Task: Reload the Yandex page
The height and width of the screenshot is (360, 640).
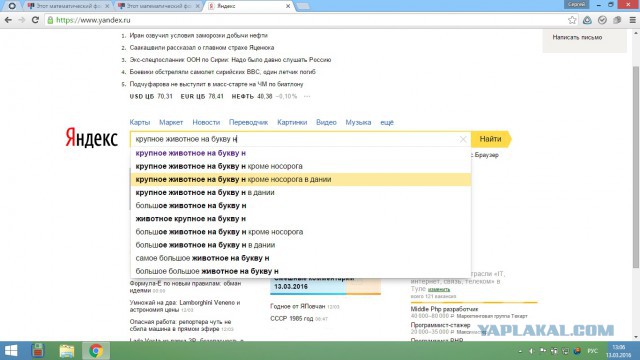Action: click(x=35, y=20)
